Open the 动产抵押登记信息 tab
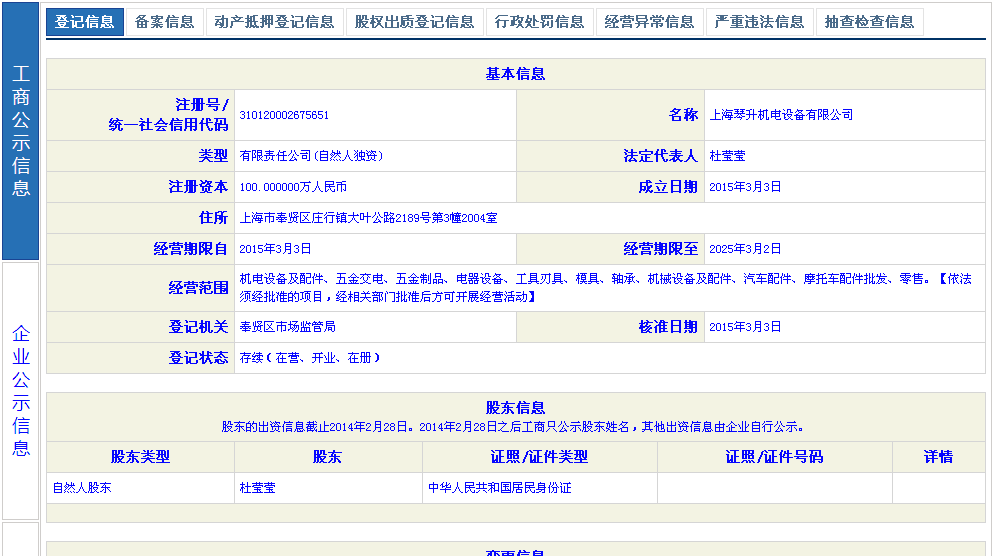 pyautogui.click(x=274, y=22)
